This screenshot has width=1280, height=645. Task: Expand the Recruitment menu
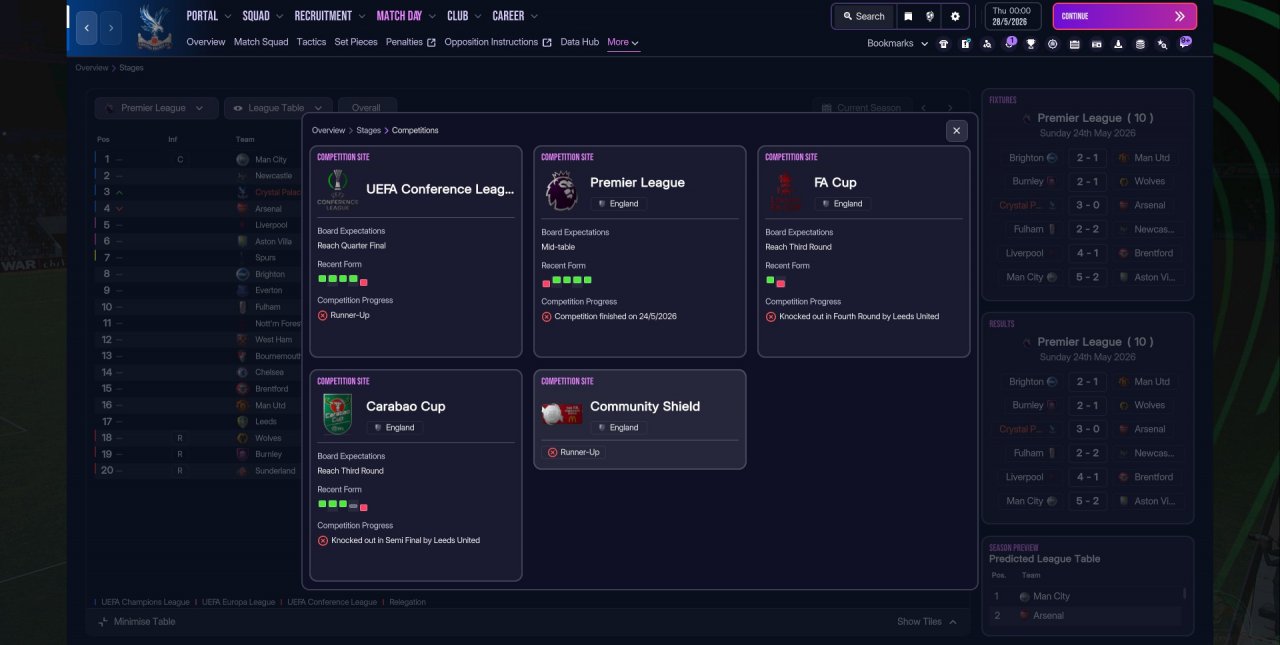click(x=330, y=16)
